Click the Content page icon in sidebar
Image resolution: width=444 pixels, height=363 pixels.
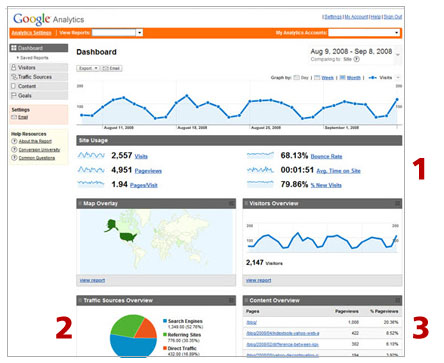coord(14,86)
